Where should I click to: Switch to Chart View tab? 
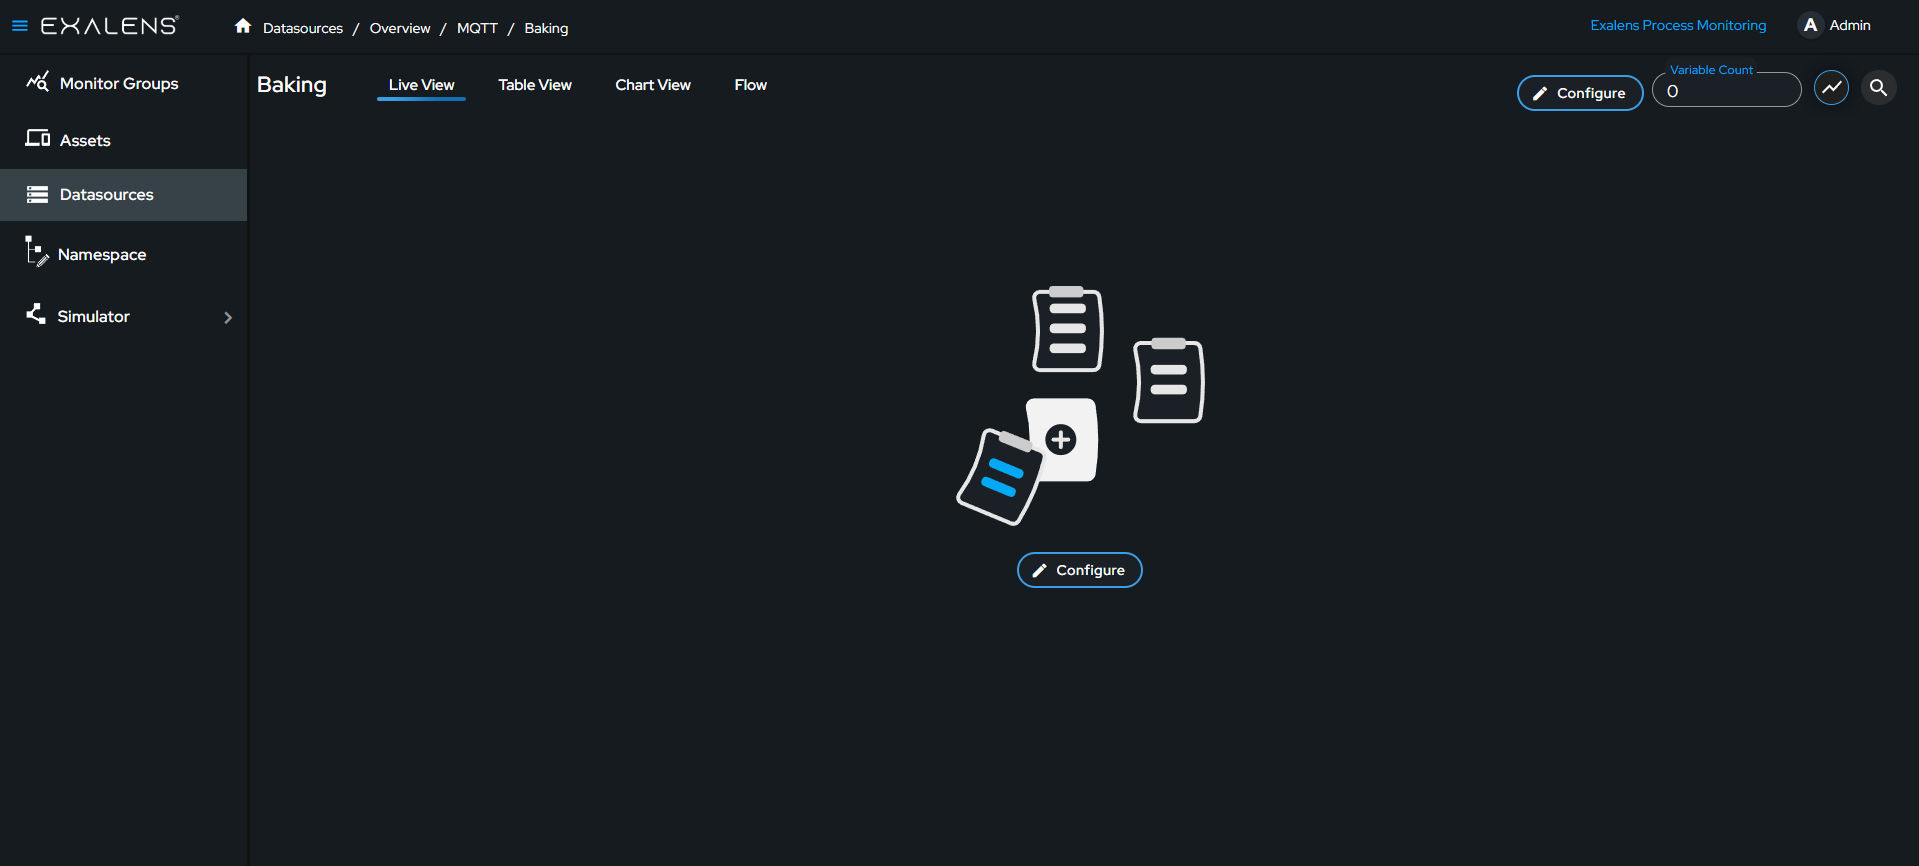(653, 85)
